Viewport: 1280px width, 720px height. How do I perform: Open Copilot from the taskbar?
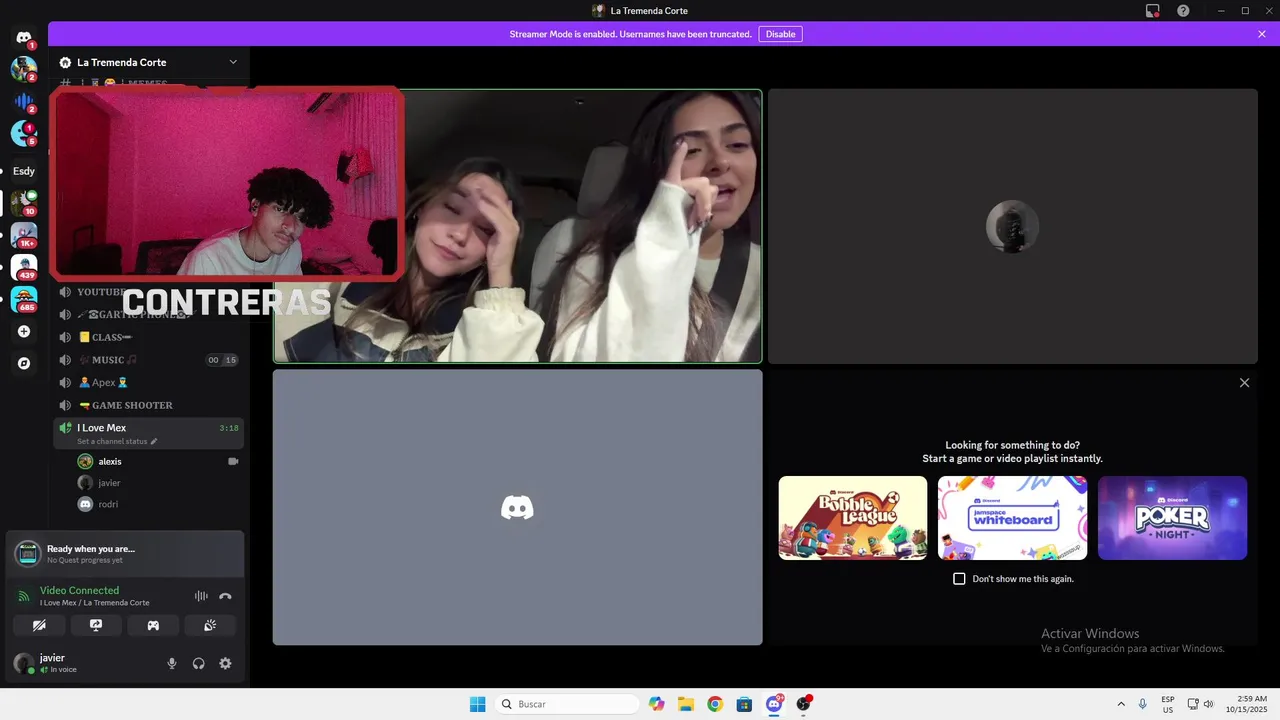coord(656,704)
